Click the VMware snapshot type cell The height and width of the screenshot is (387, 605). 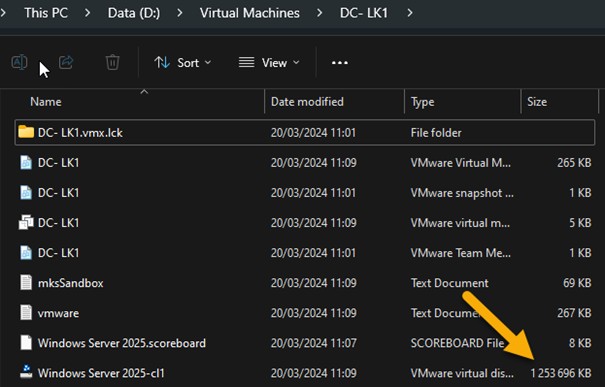point(462,193)
